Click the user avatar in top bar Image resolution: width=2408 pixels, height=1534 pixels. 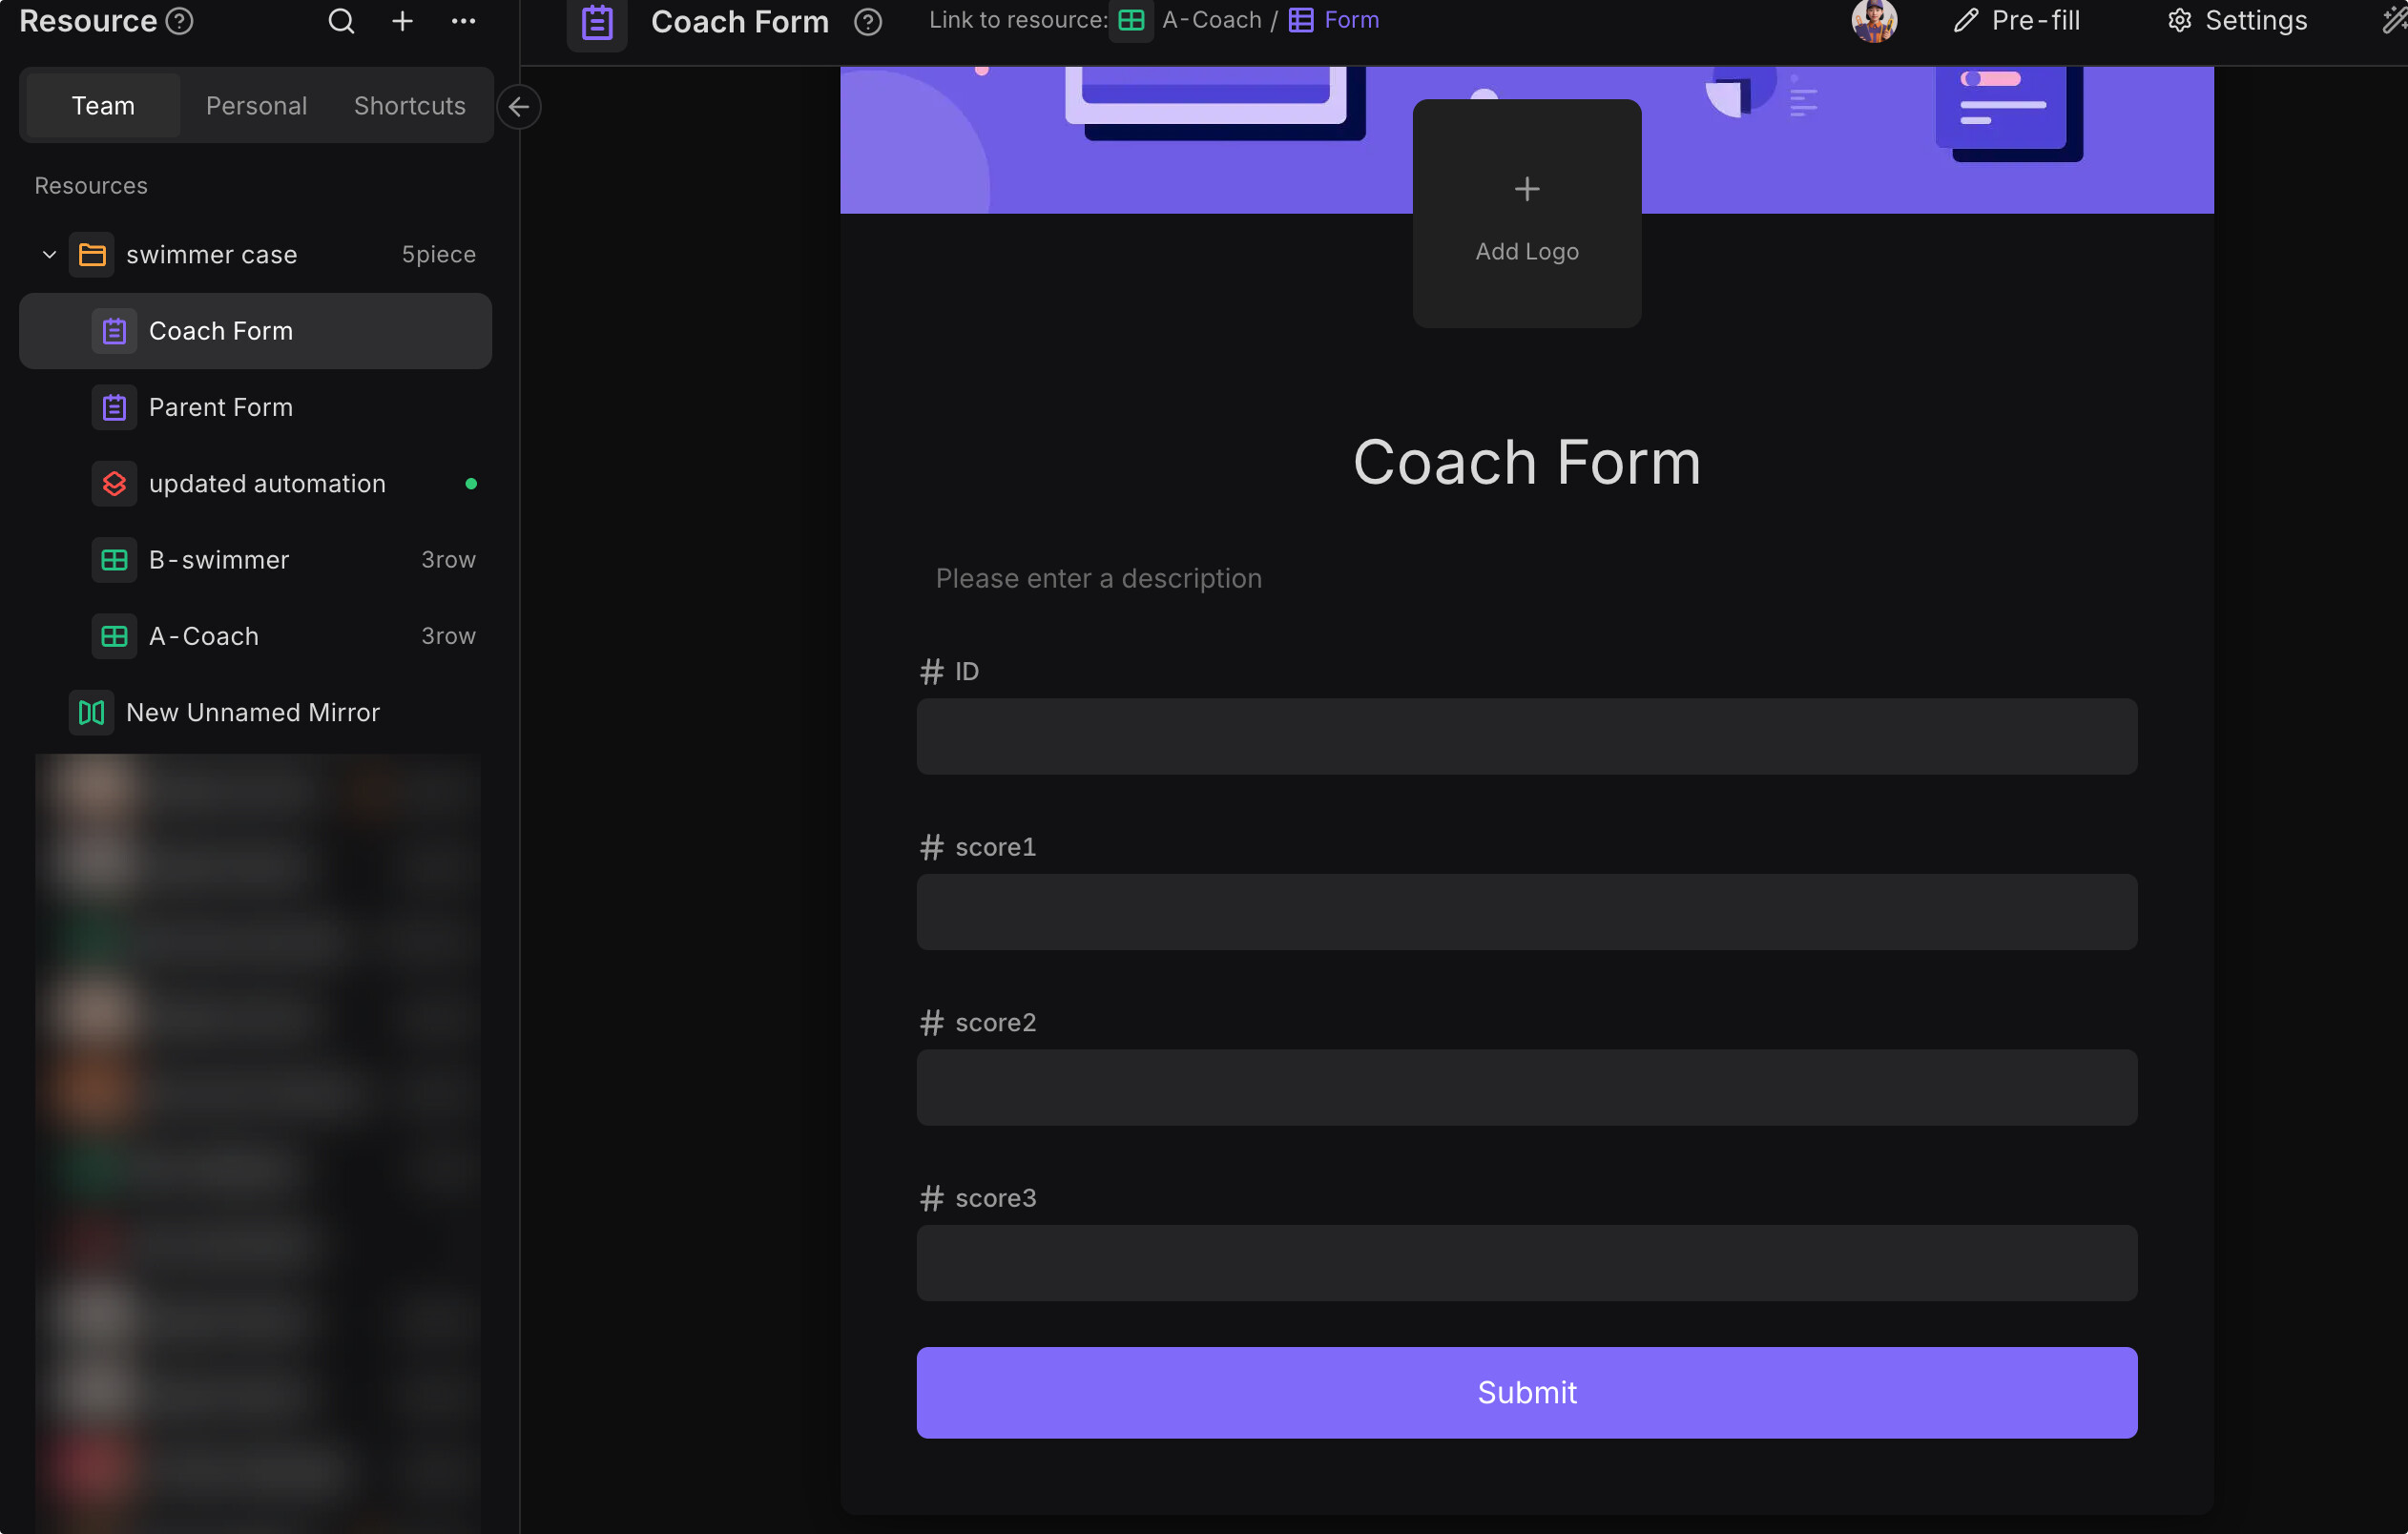coord(1874,21)
